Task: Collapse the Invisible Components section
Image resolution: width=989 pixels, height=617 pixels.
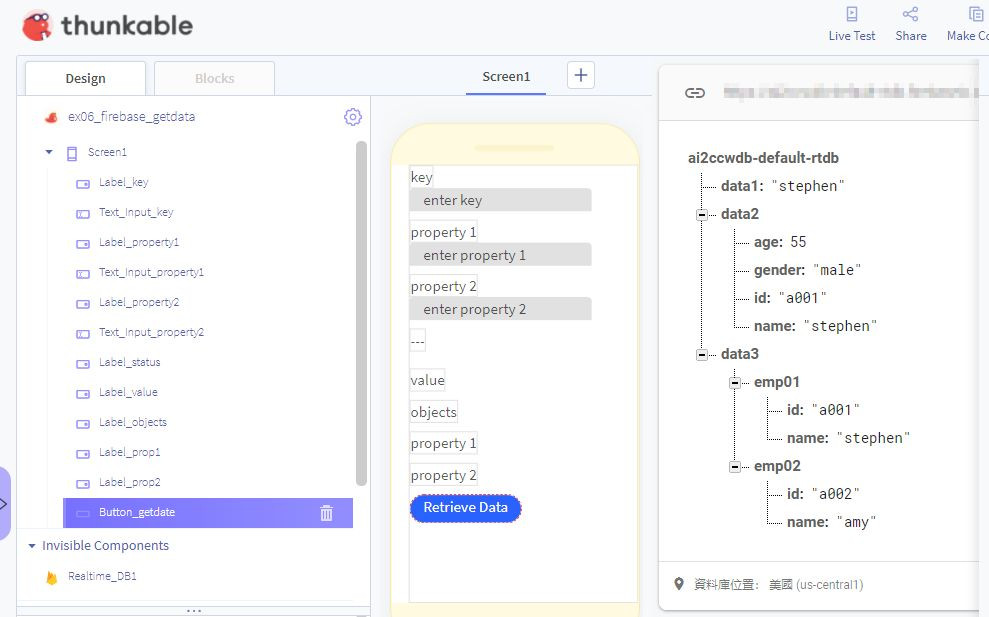Action: point(32,546)
